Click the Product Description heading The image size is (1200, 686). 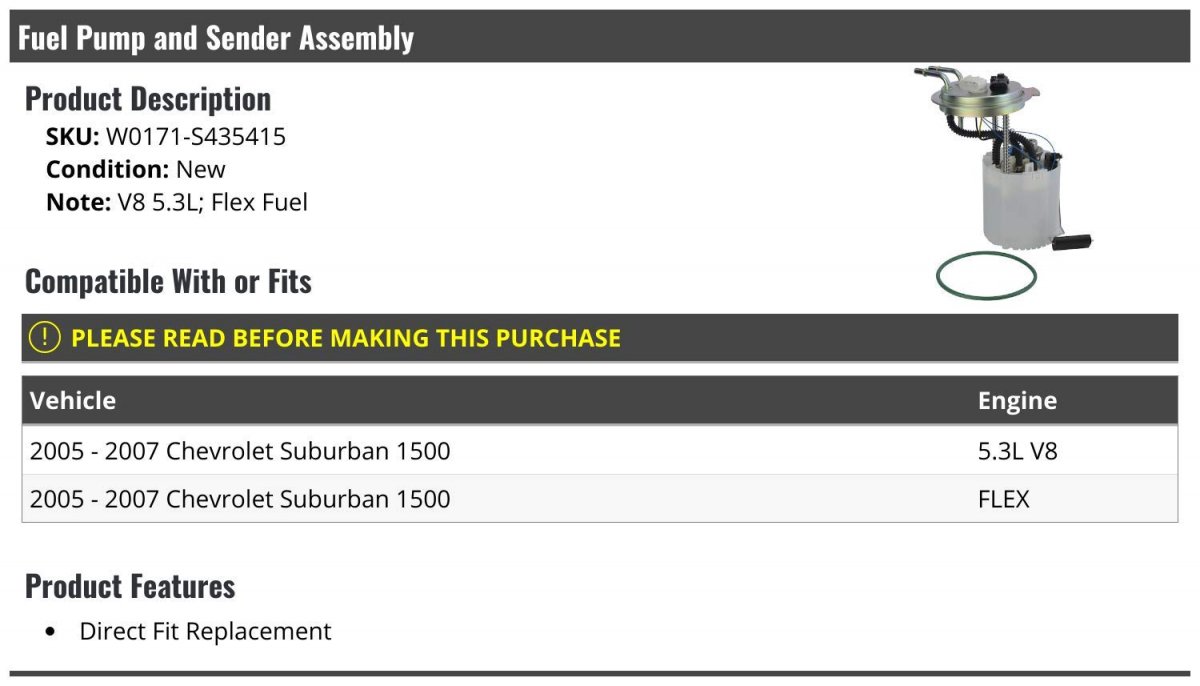pyautogui.click(x=148, y=99)
